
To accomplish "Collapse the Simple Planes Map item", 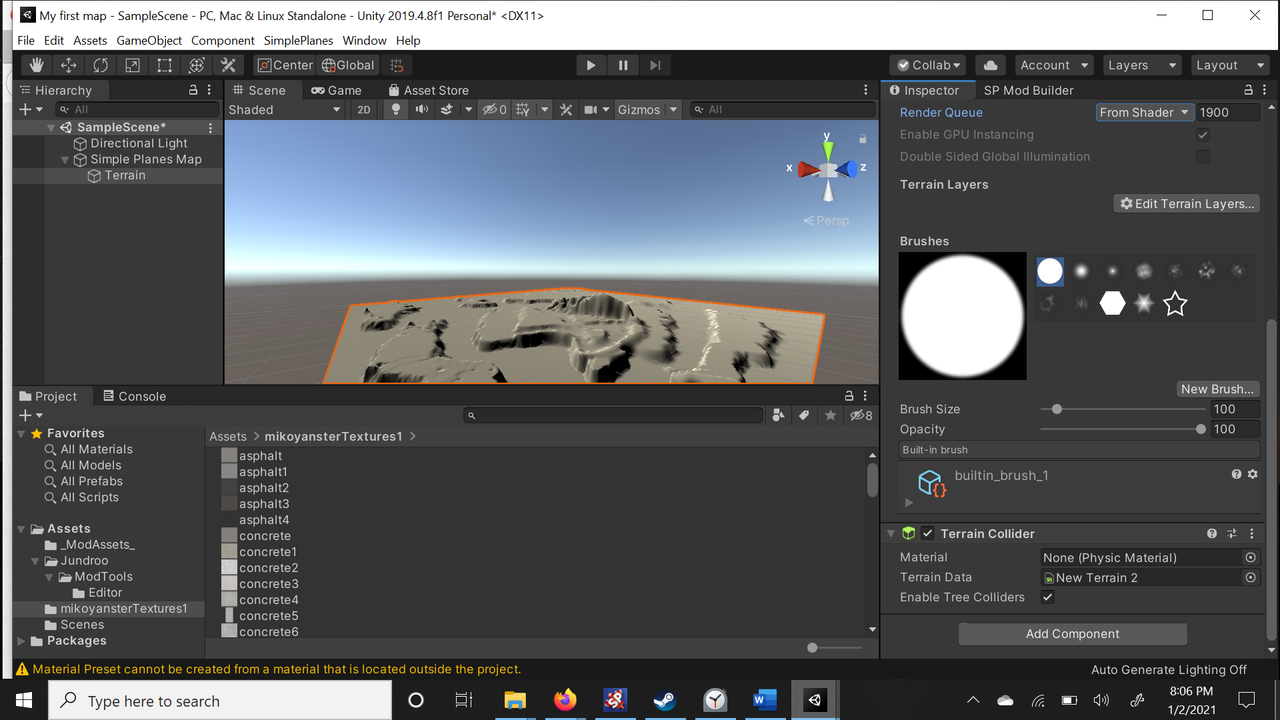I will (x=66, y=159).
